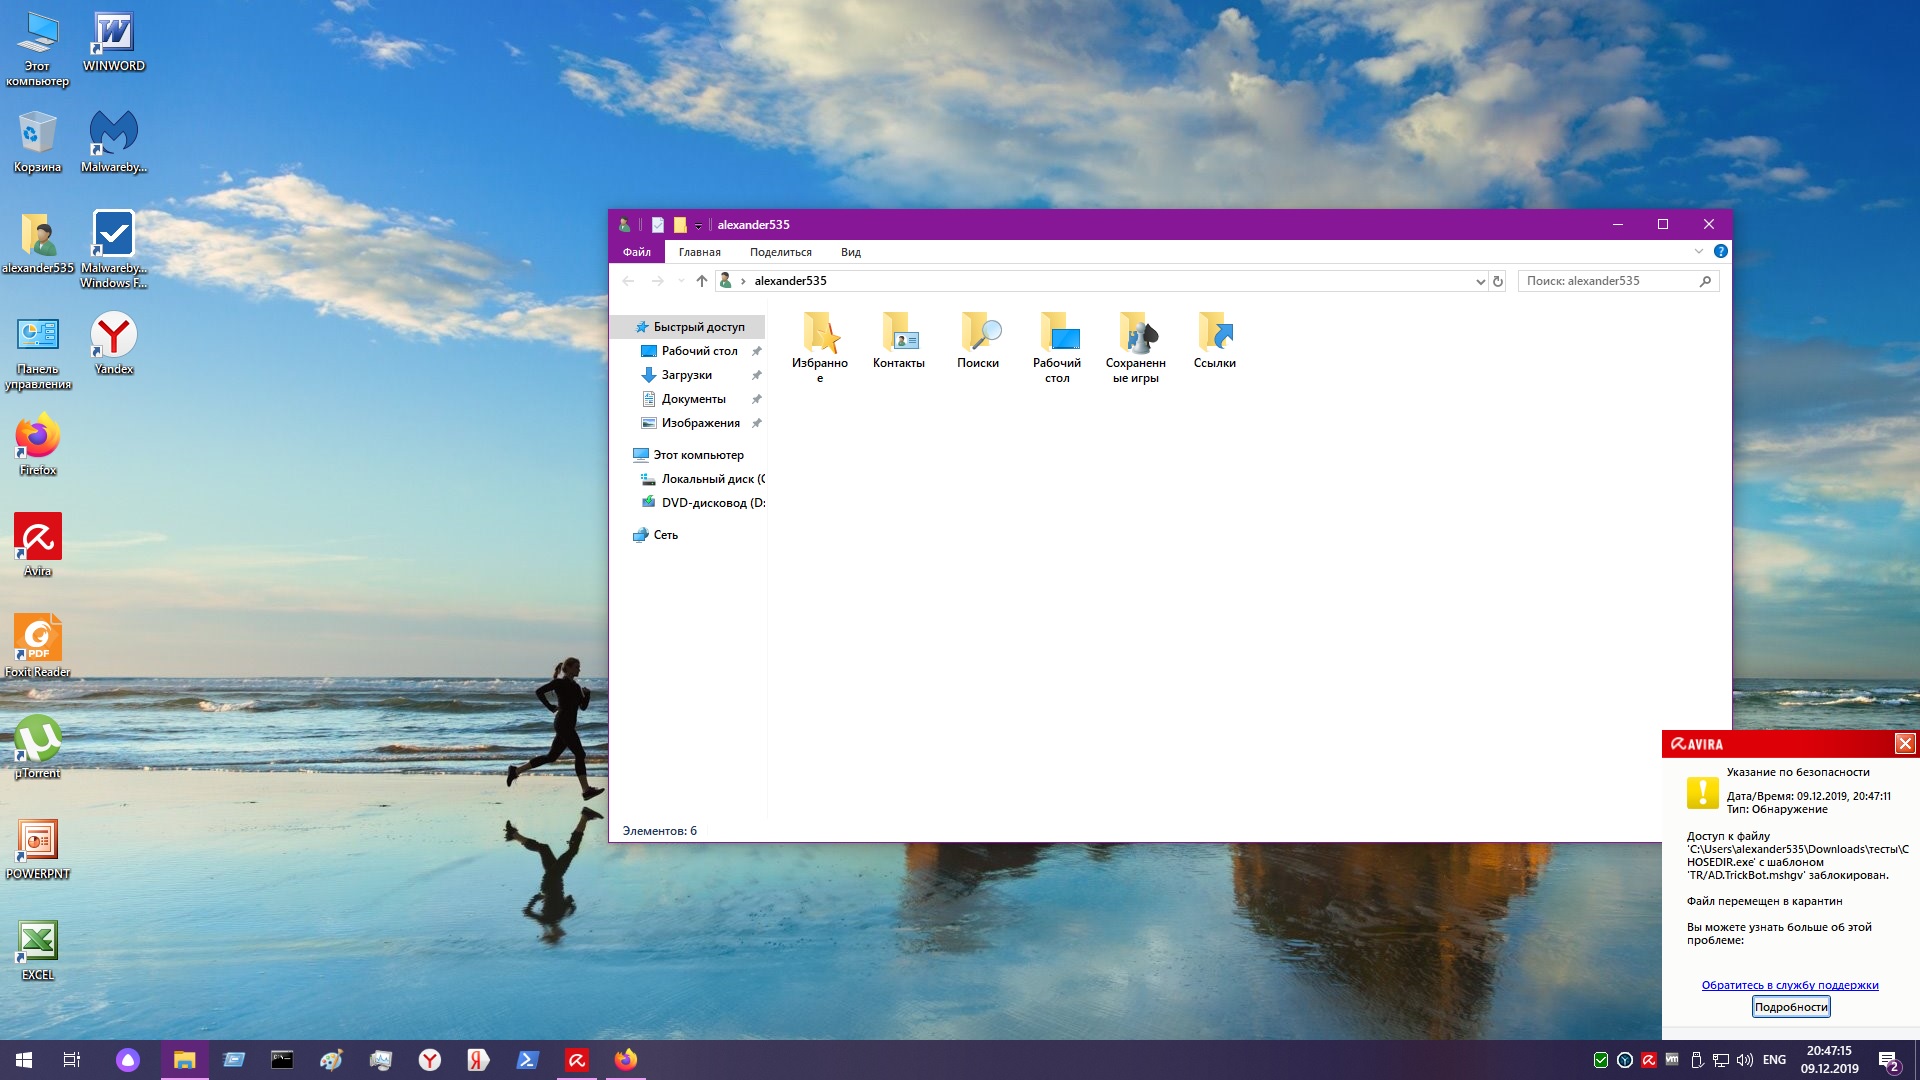Close the Avira security notification
Image resolution: width=1920 pixels, height=1080 pixels.
click(x=1904, y=743)
